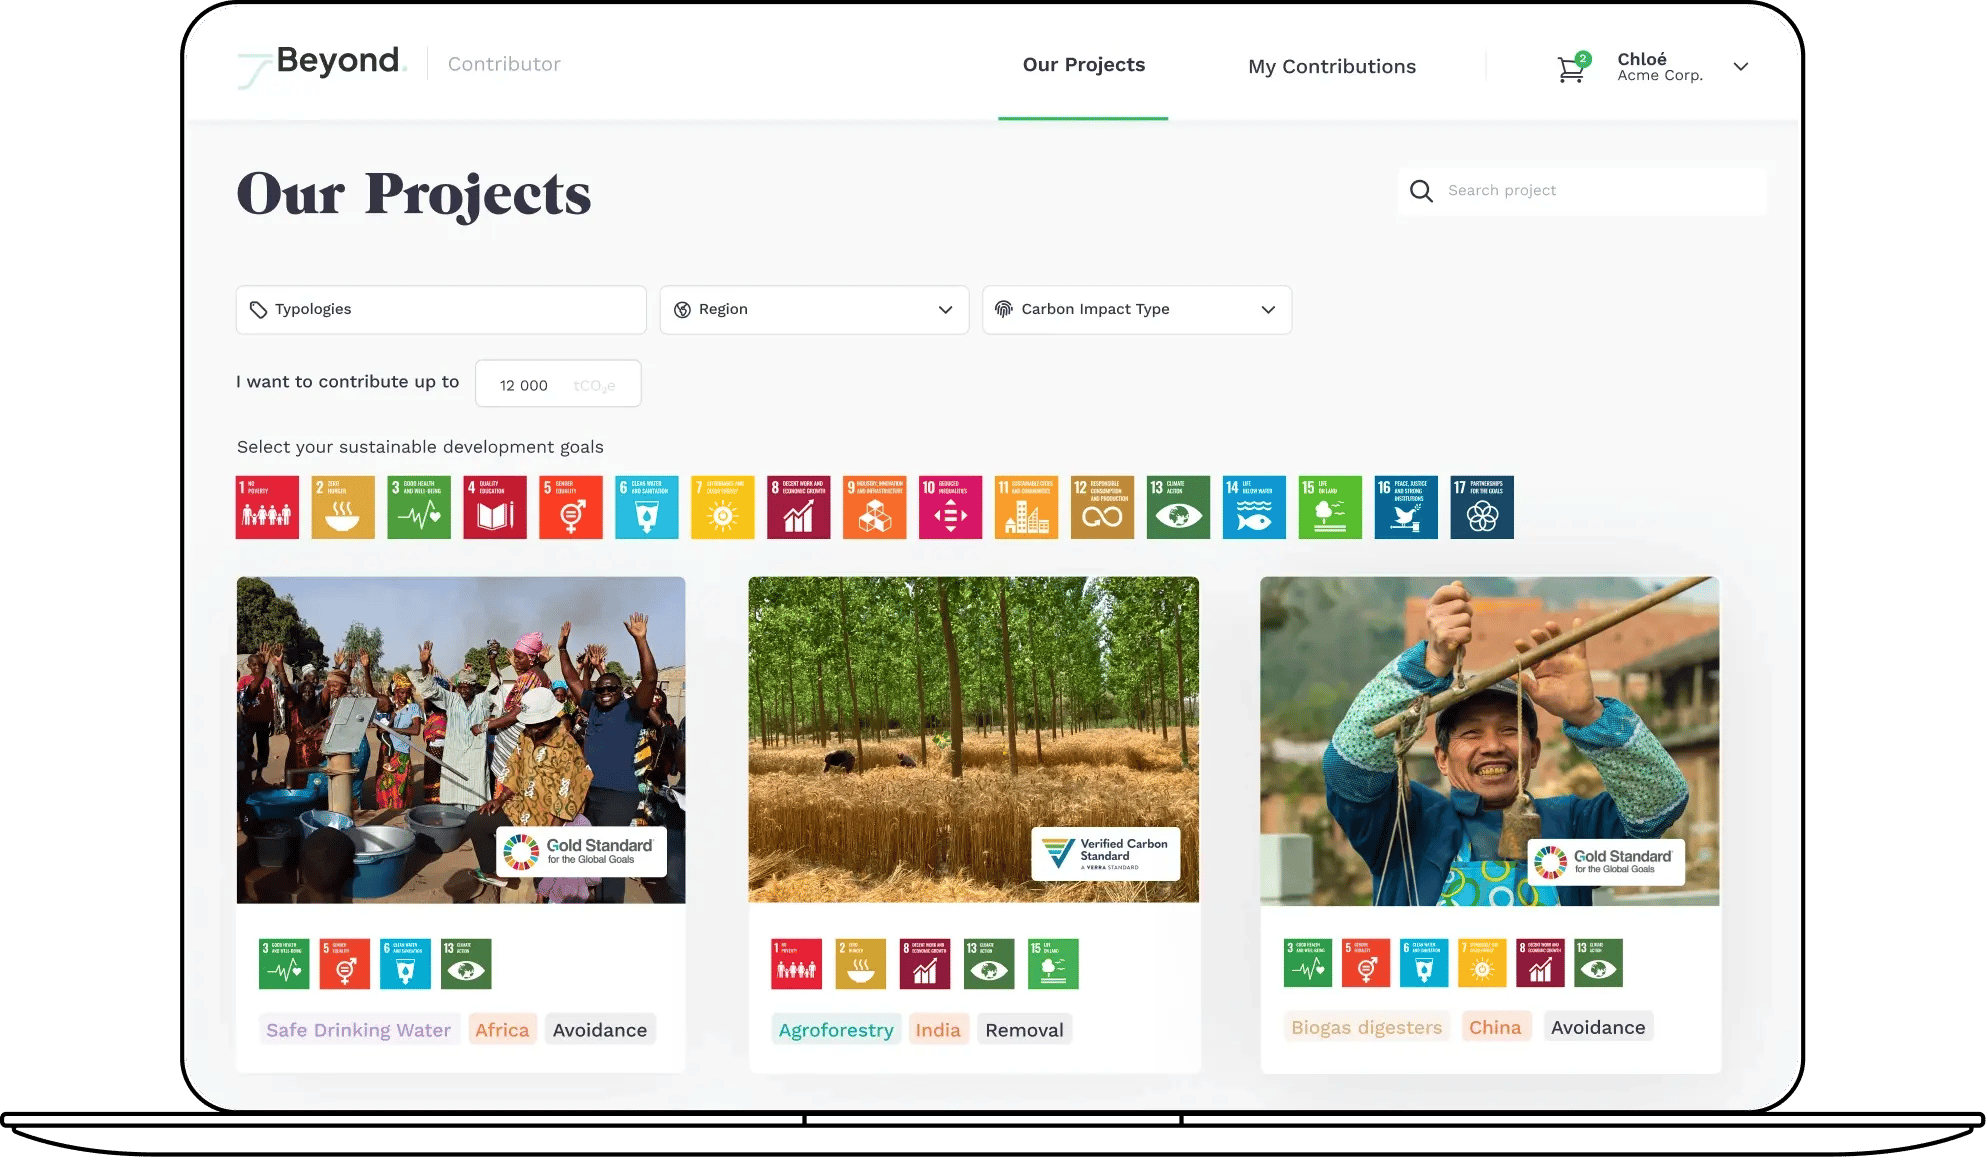Switch to My Contributions tab

[1331, 67]
